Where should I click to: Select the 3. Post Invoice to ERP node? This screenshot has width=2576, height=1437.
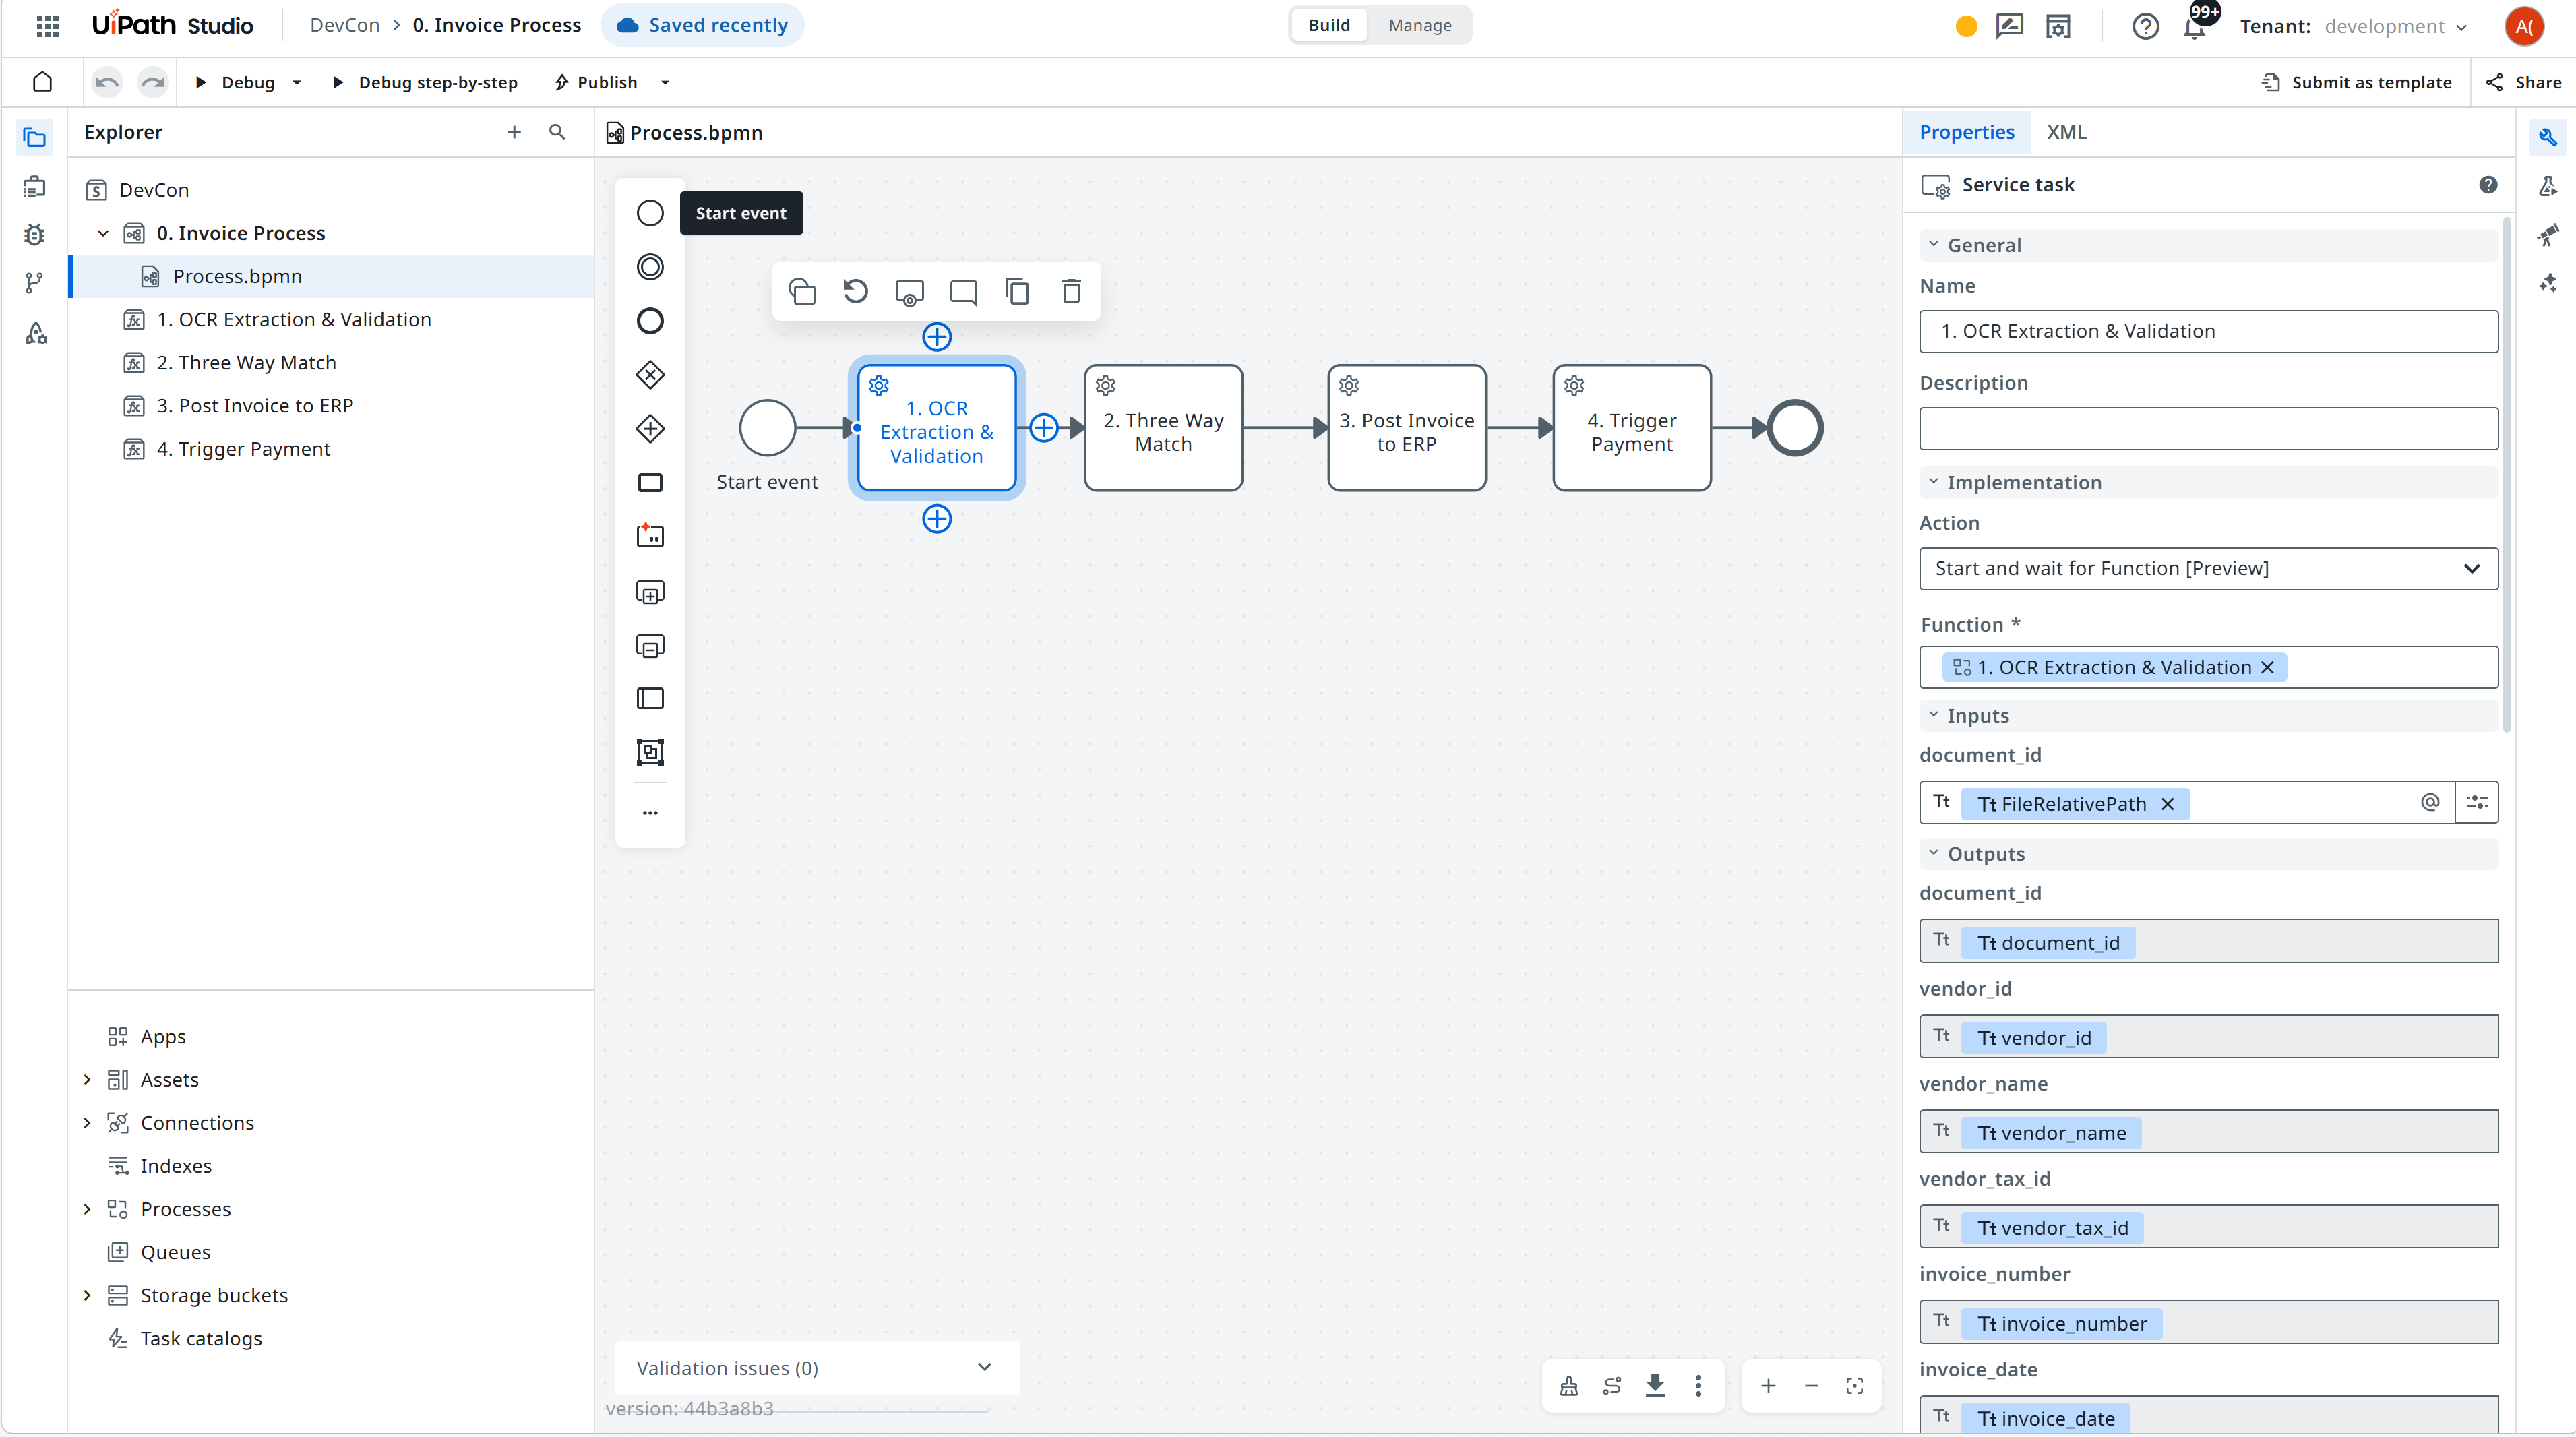click(1406, 428)
